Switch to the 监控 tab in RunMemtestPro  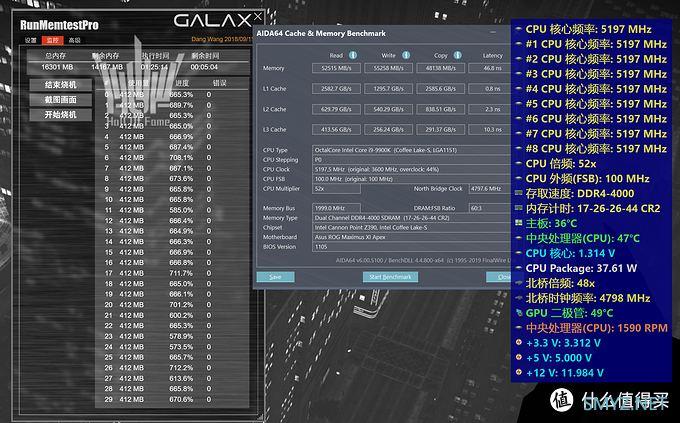pyautogui.click(x=52, y=40)
